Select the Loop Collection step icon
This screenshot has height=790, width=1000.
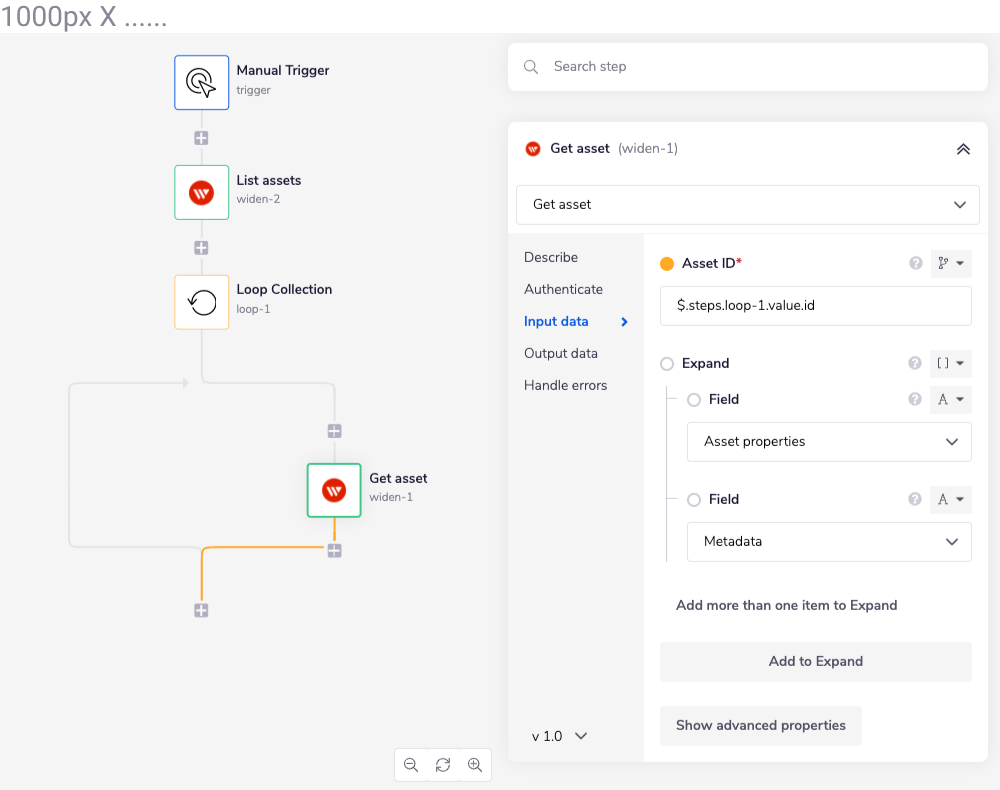click(x=201, y=302)
